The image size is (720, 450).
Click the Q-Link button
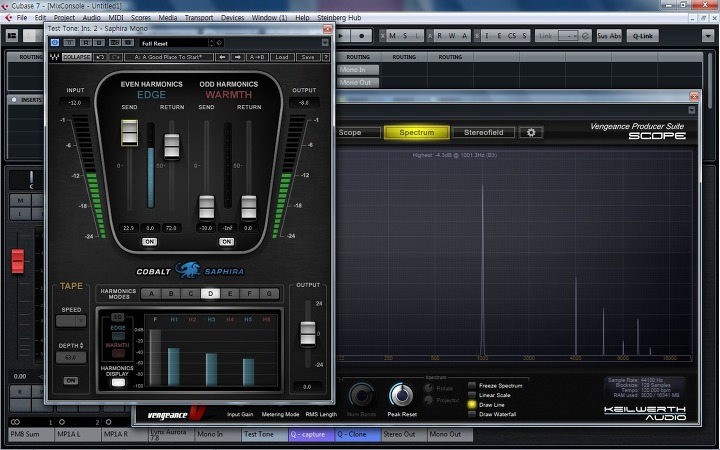[642, 36]
